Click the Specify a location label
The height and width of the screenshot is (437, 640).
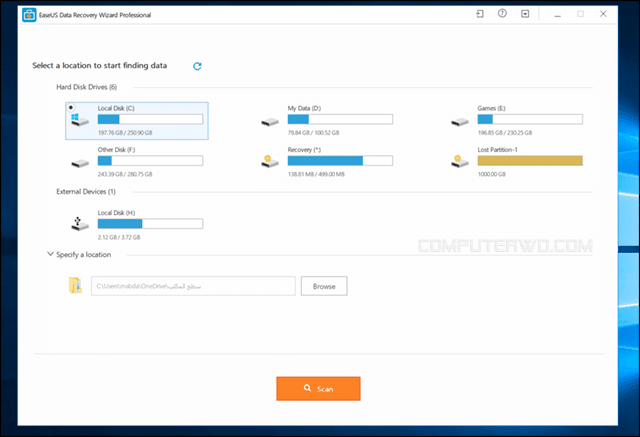coord(84,255)
